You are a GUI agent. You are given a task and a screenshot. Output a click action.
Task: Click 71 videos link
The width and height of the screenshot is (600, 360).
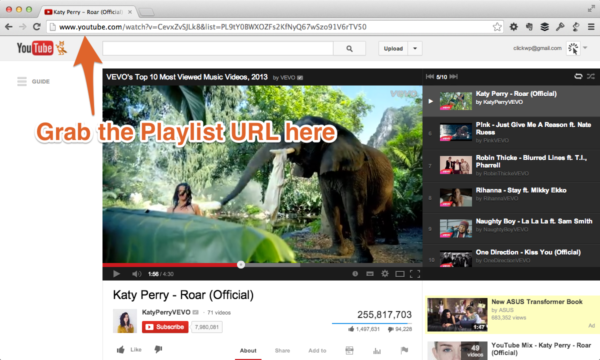click(x=219, y=313)
